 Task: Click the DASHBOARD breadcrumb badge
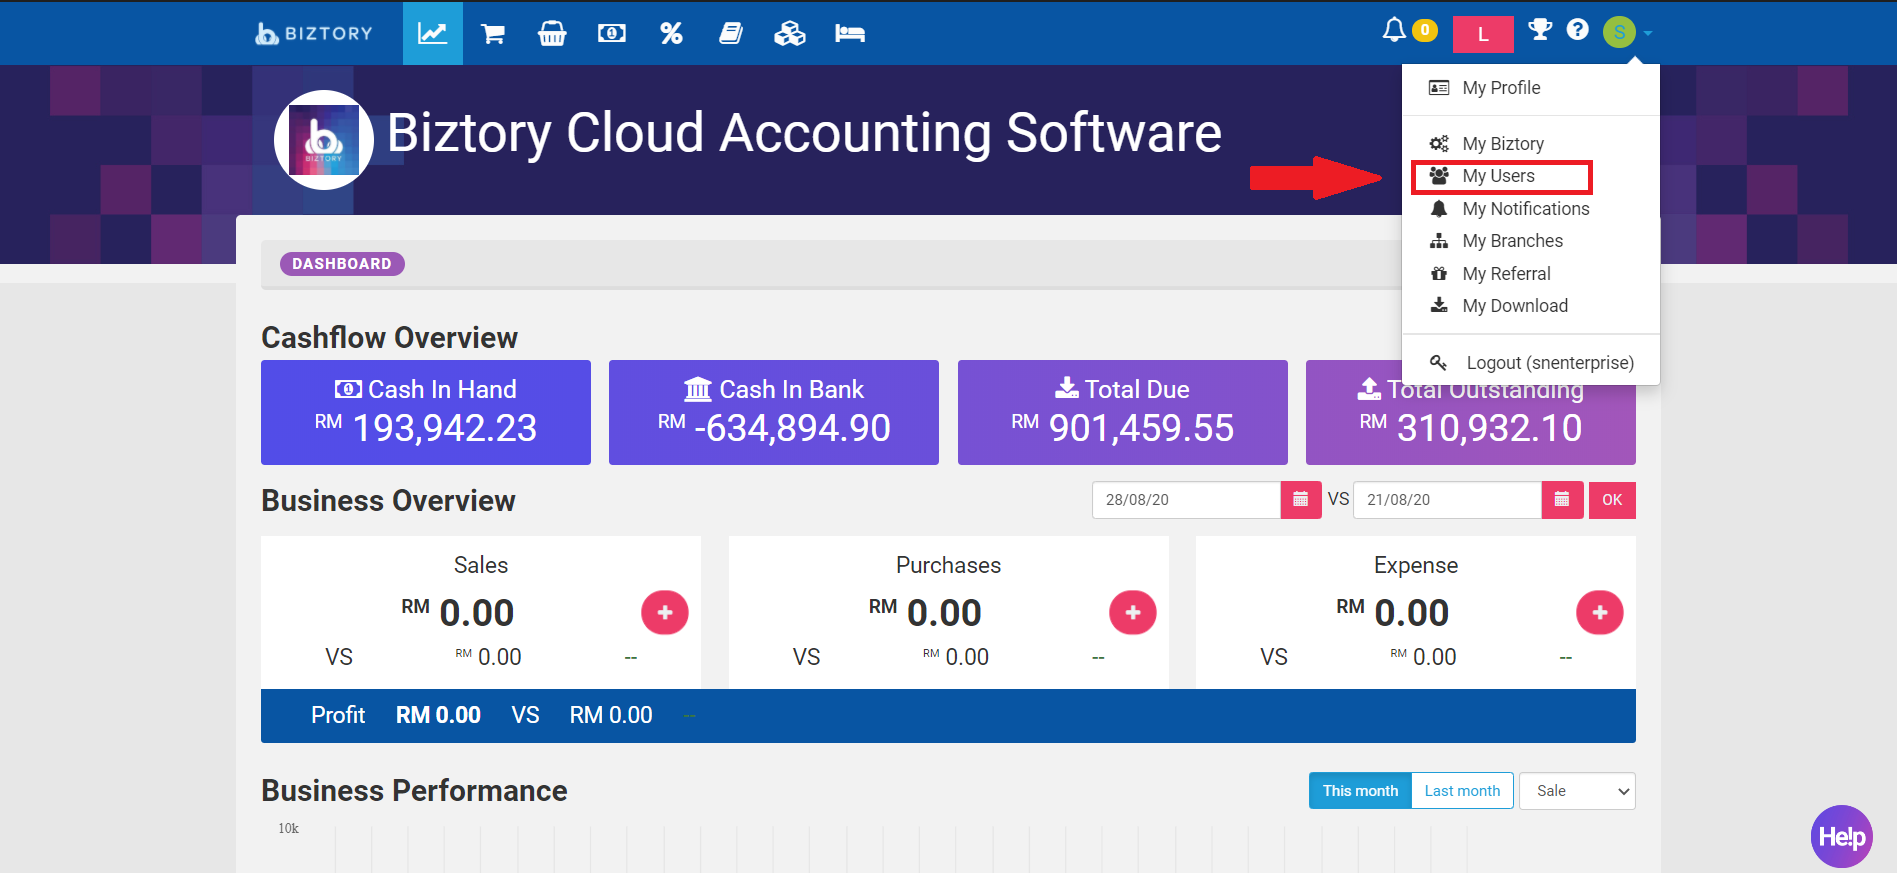coord(342,264)
